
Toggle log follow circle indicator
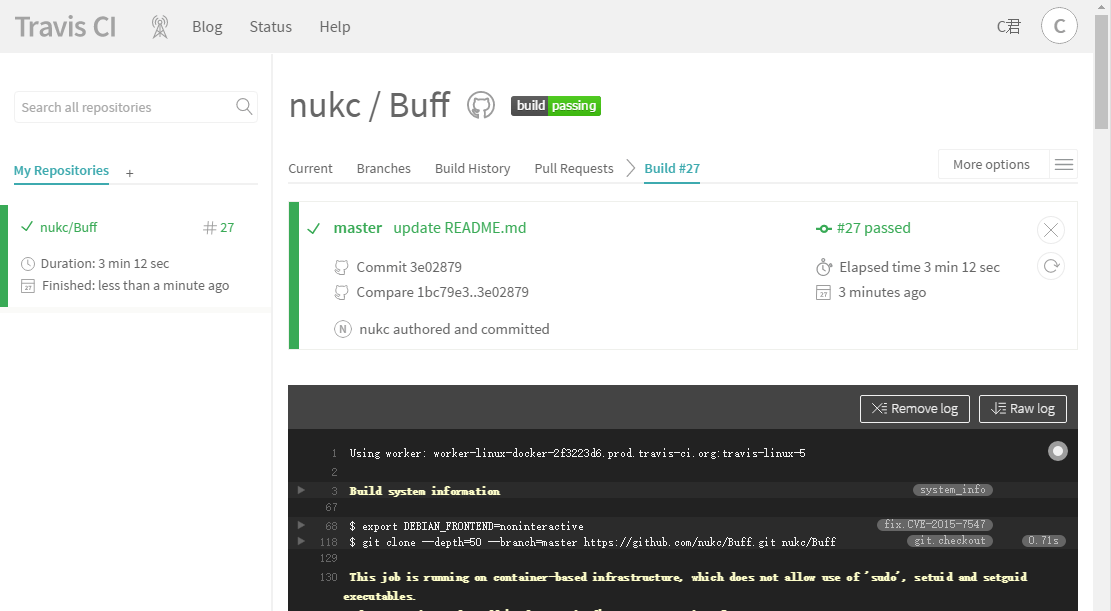pos(1057,452)
